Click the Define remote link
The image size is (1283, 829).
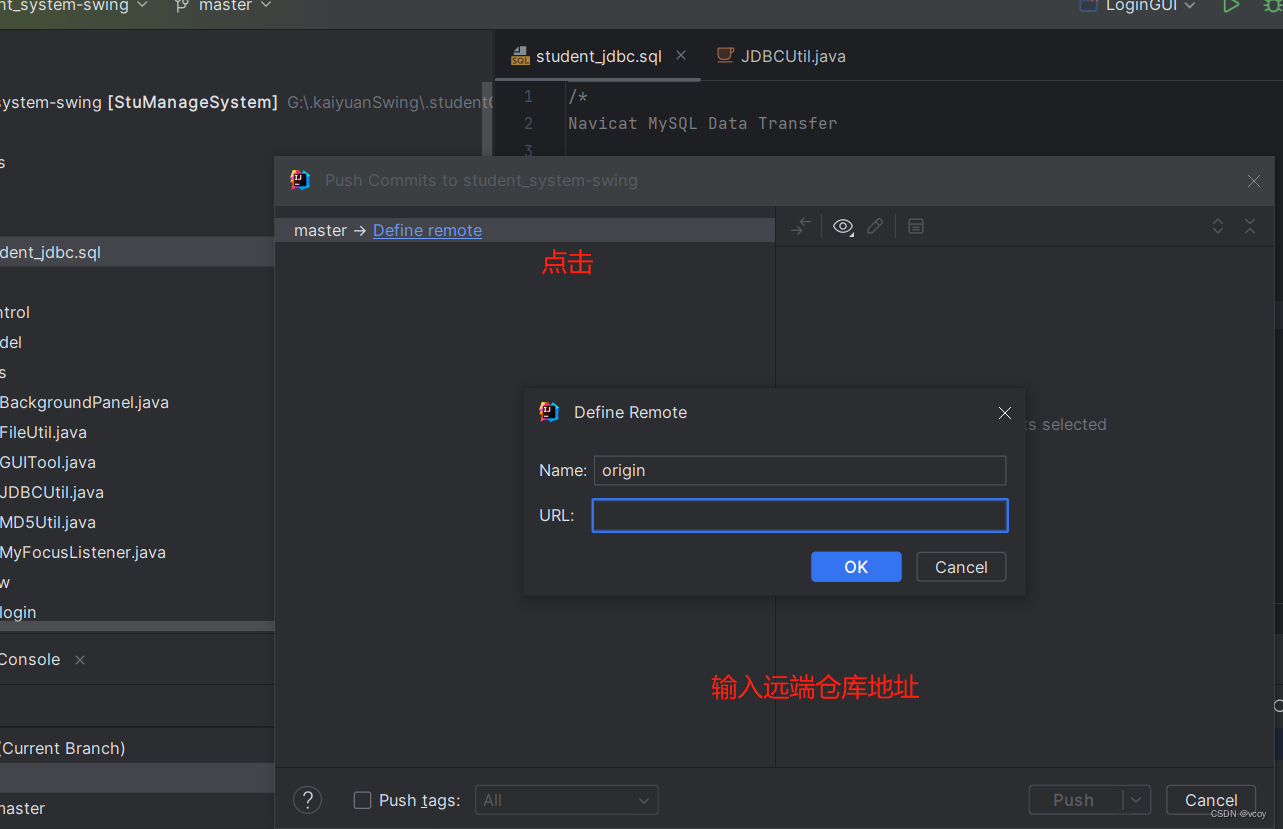click(x=427, y=230)
